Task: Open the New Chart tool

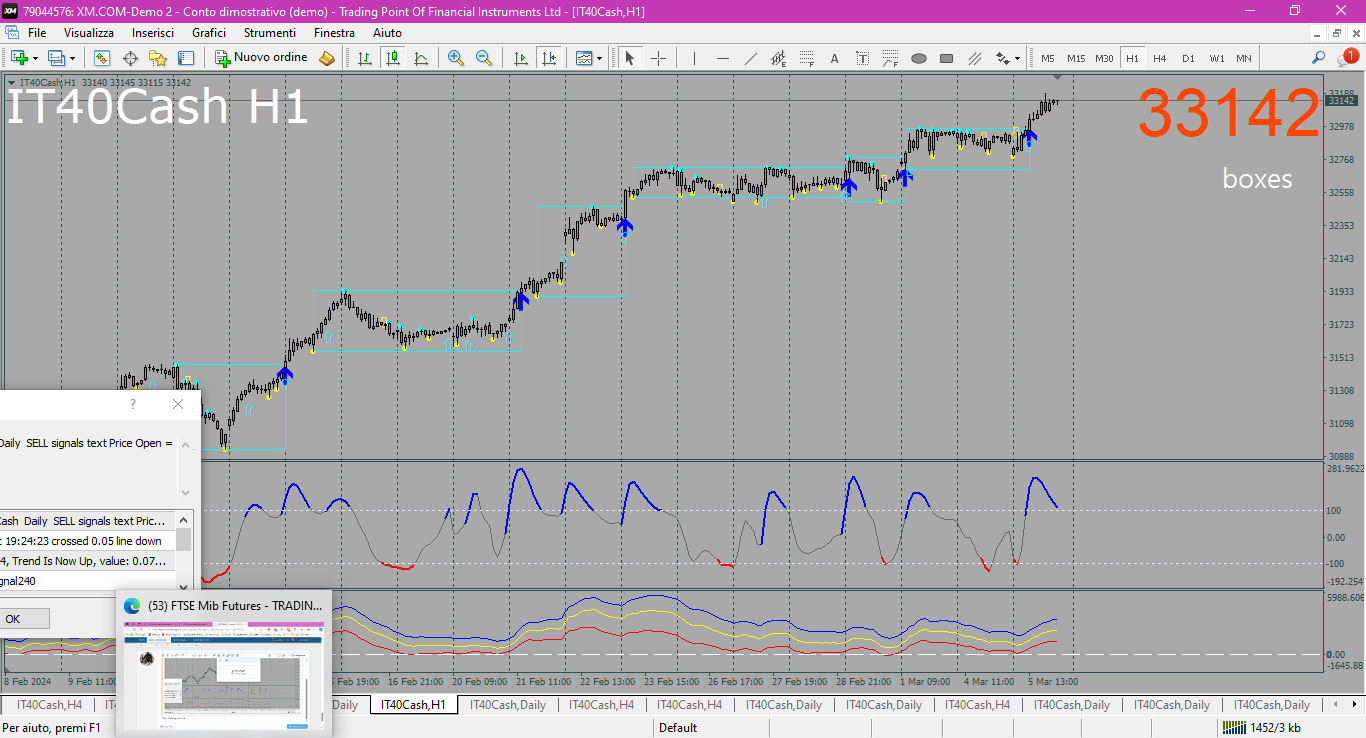Action: [x=19, y=58]
